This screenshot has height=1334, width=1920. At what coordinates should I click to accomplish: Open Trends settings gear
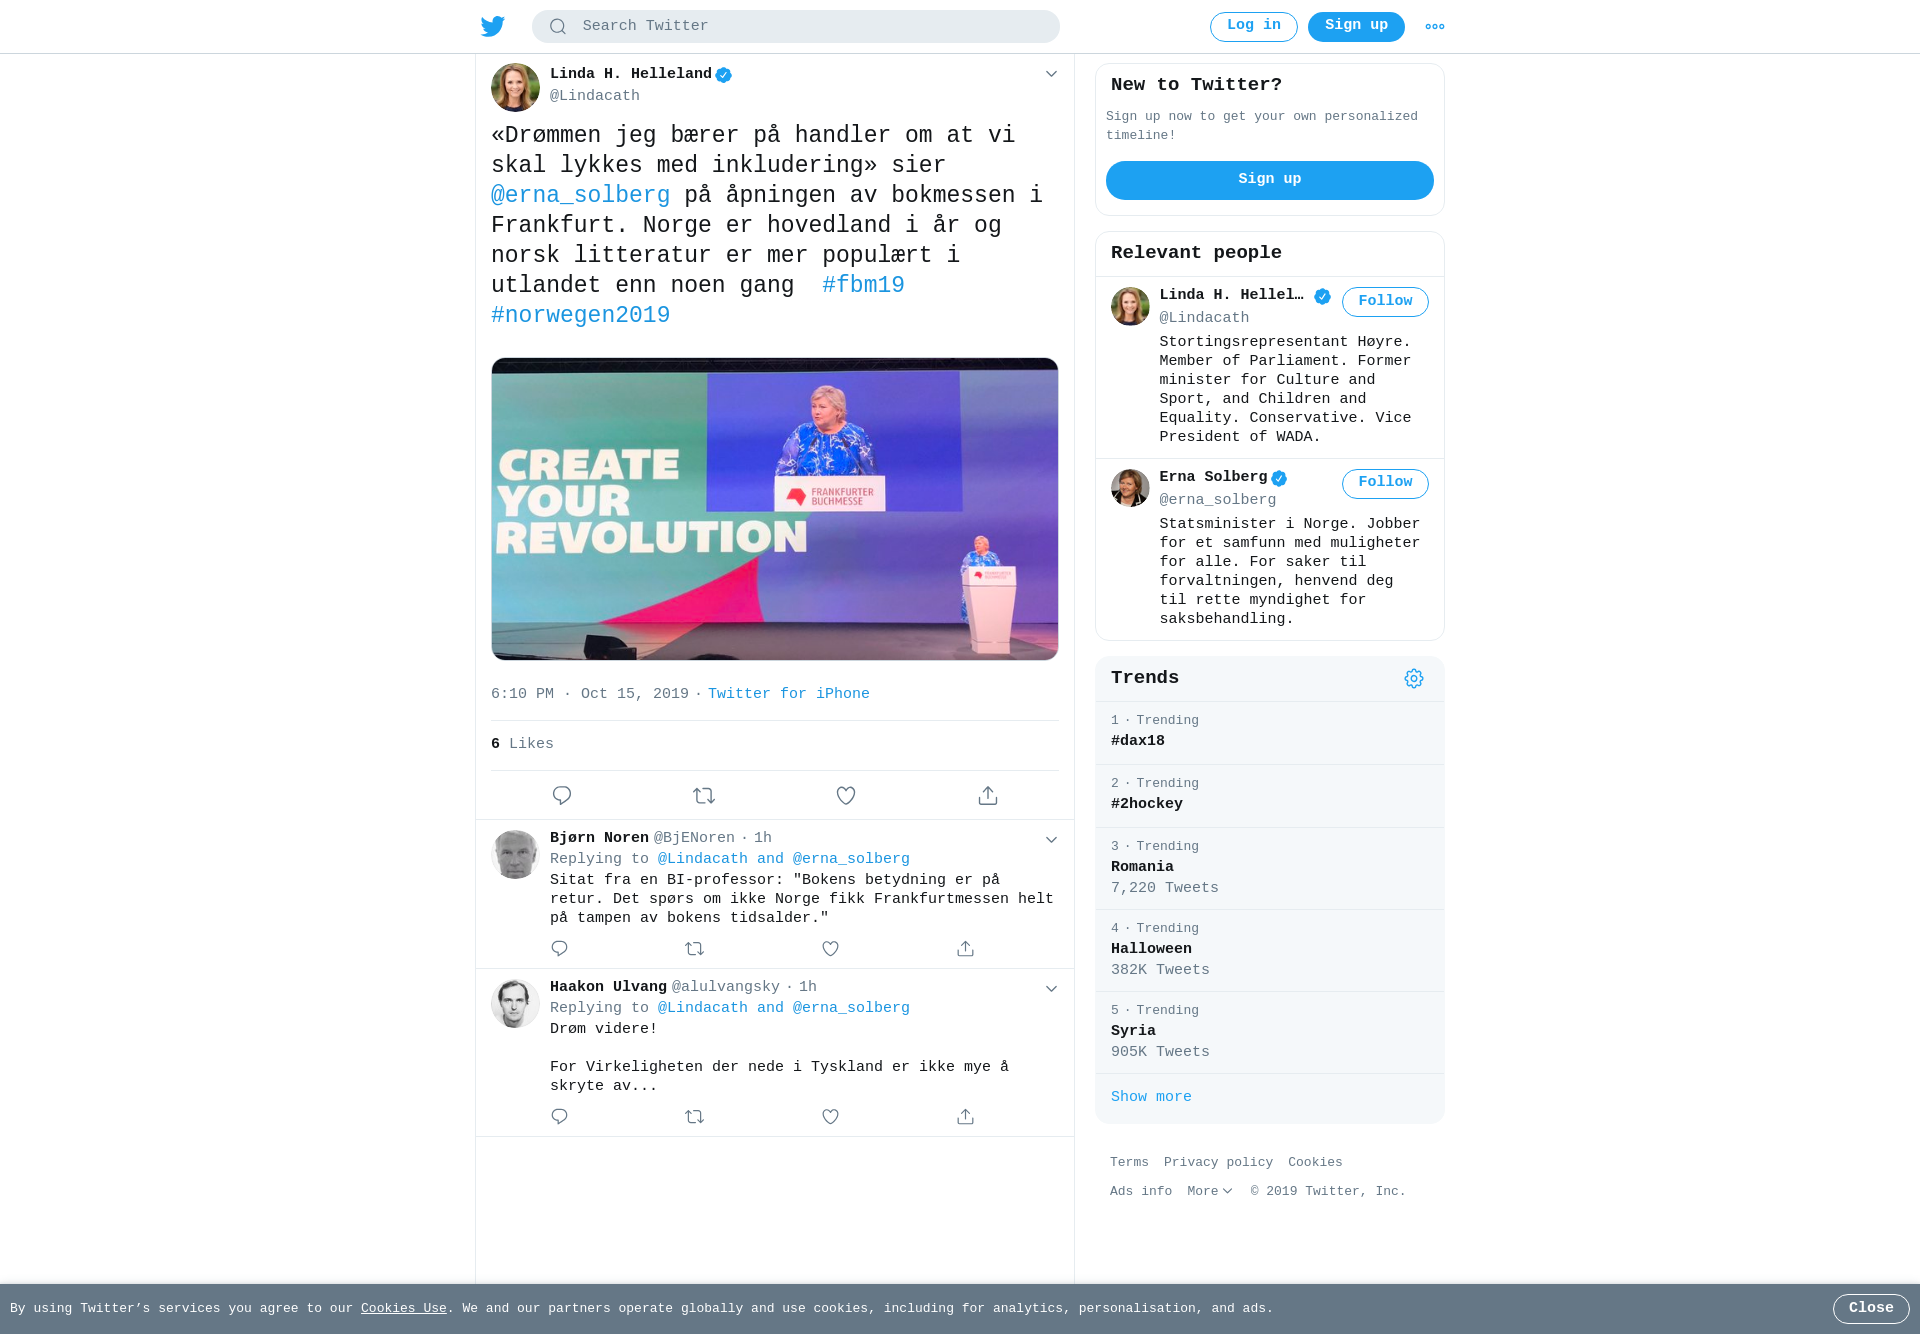pyautogui.click(x=1414, y=679)
